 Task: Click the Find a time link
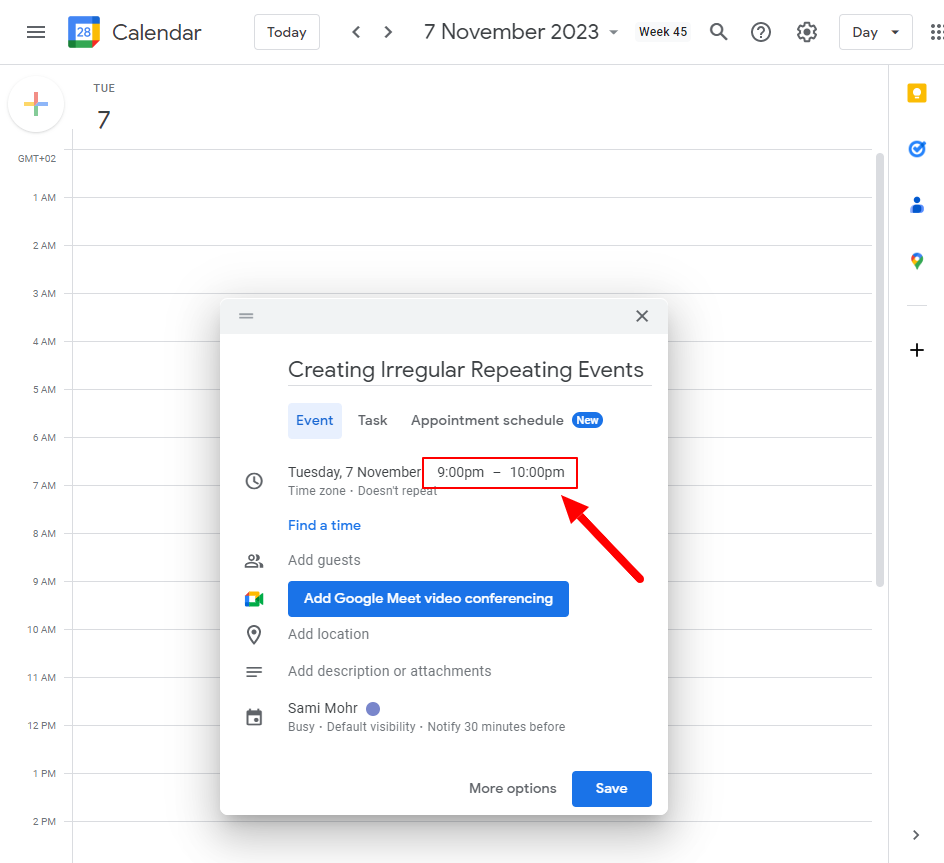[x=324, y=526]
